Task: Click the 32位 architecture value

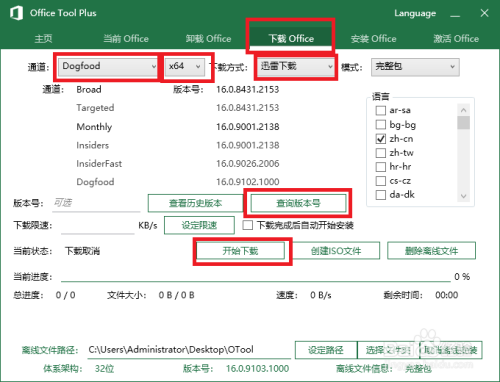Action: coord(104,368)
